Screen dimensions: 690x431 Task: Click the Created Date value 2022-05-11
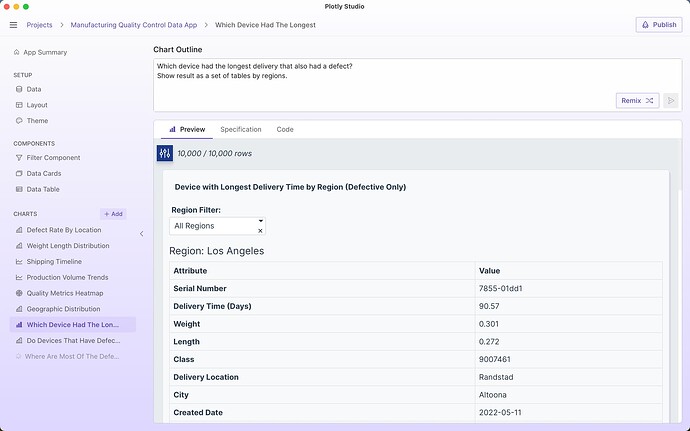pos(500,413)
